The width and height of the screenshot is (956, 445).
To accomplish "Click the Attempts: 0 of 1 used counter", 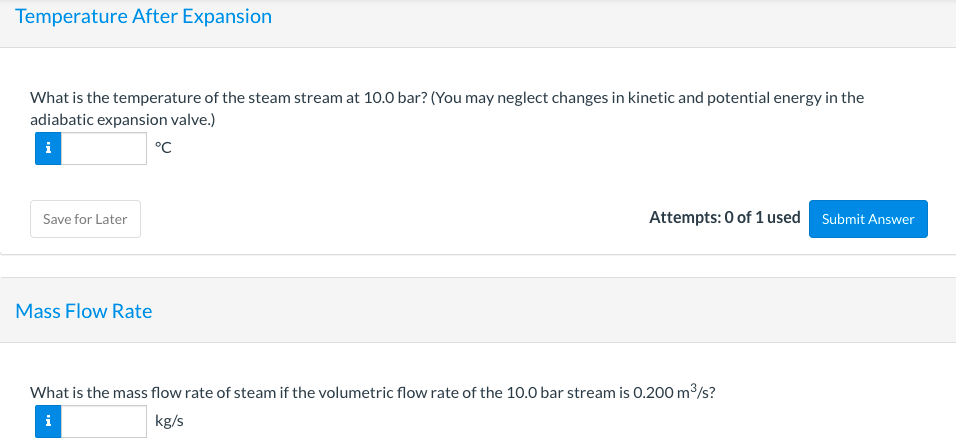I will coord(724,218).
